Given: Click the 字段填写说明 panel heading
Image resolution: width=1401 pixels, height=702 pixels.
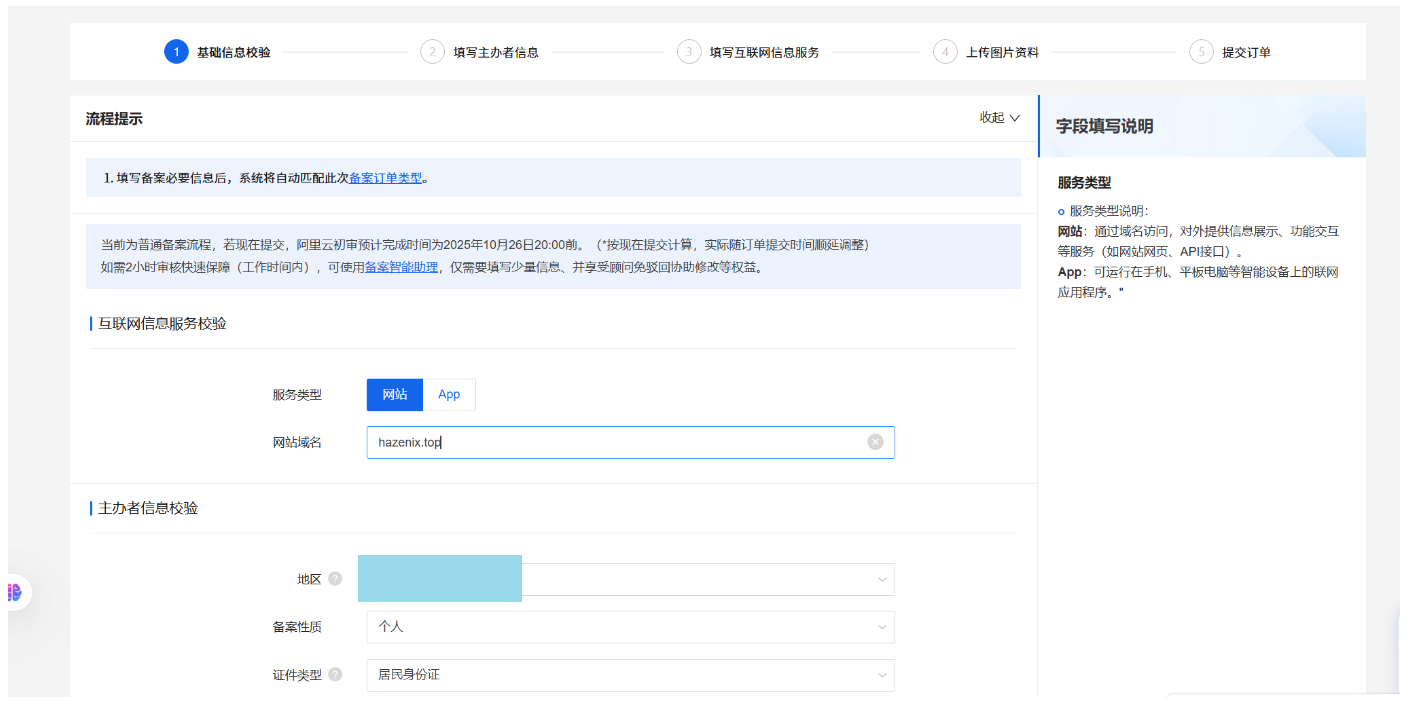Looking at the screenshot, I should (1104, 126).
